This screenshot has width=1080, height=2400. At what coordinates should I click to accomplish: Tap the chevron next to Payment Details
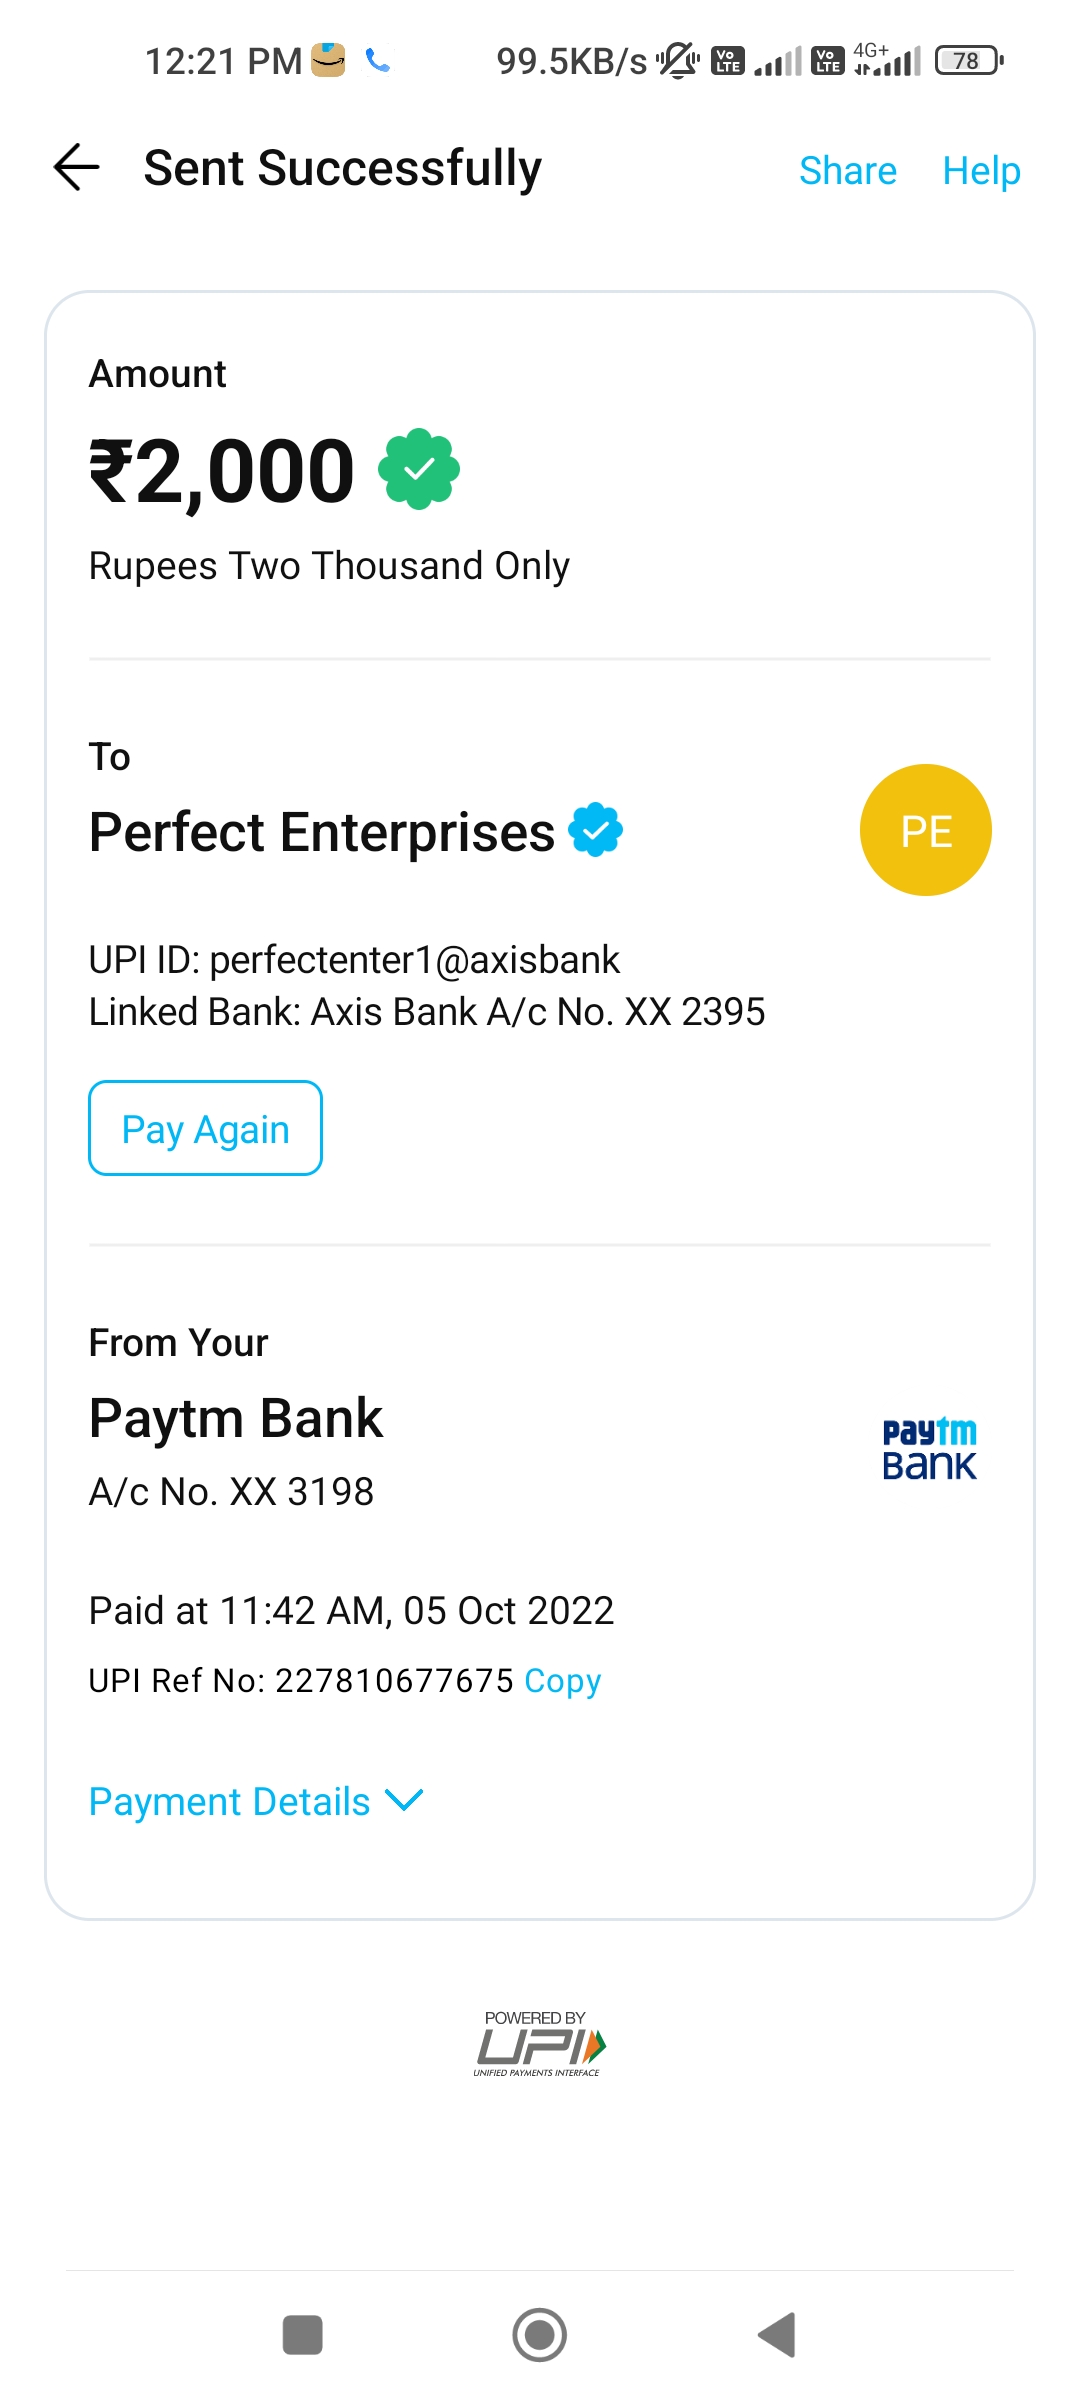point(404,1800)
